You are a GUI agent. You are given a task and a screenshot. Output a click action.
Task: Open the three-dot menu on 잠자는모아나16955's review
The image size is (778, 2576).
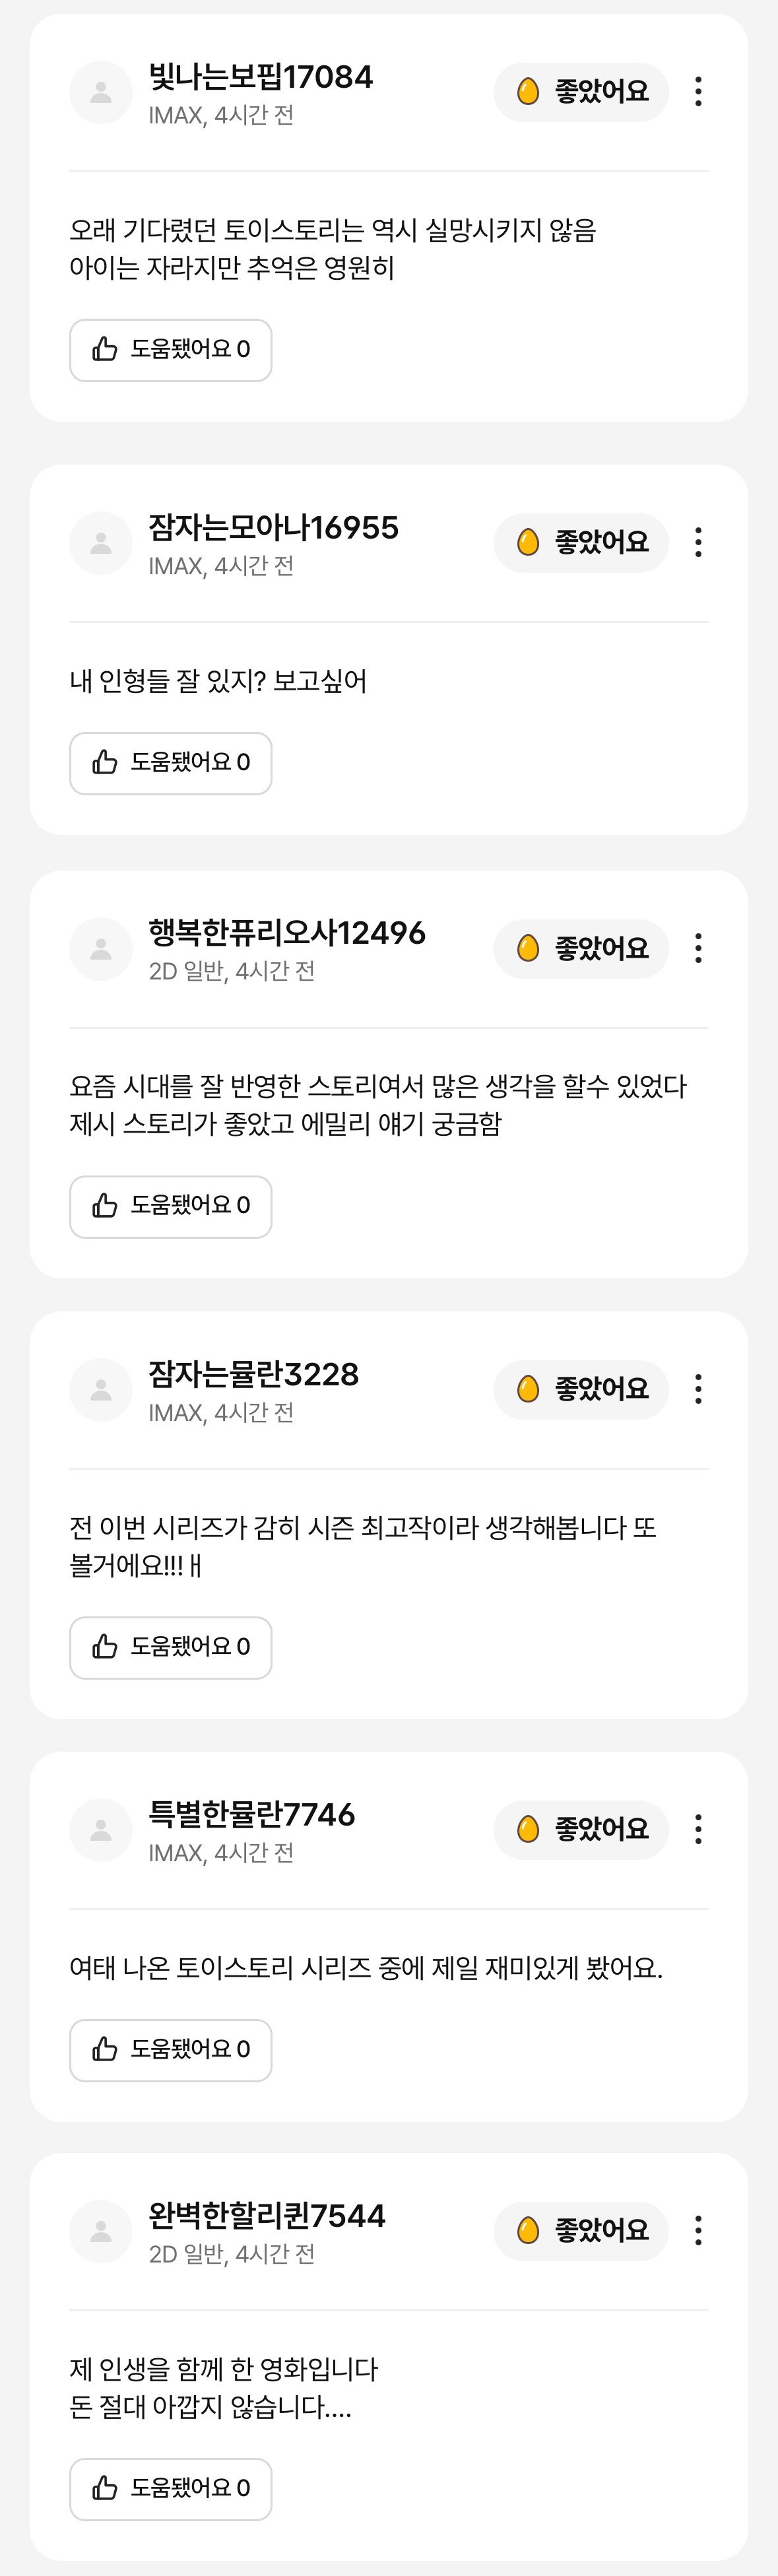[698, 543]
